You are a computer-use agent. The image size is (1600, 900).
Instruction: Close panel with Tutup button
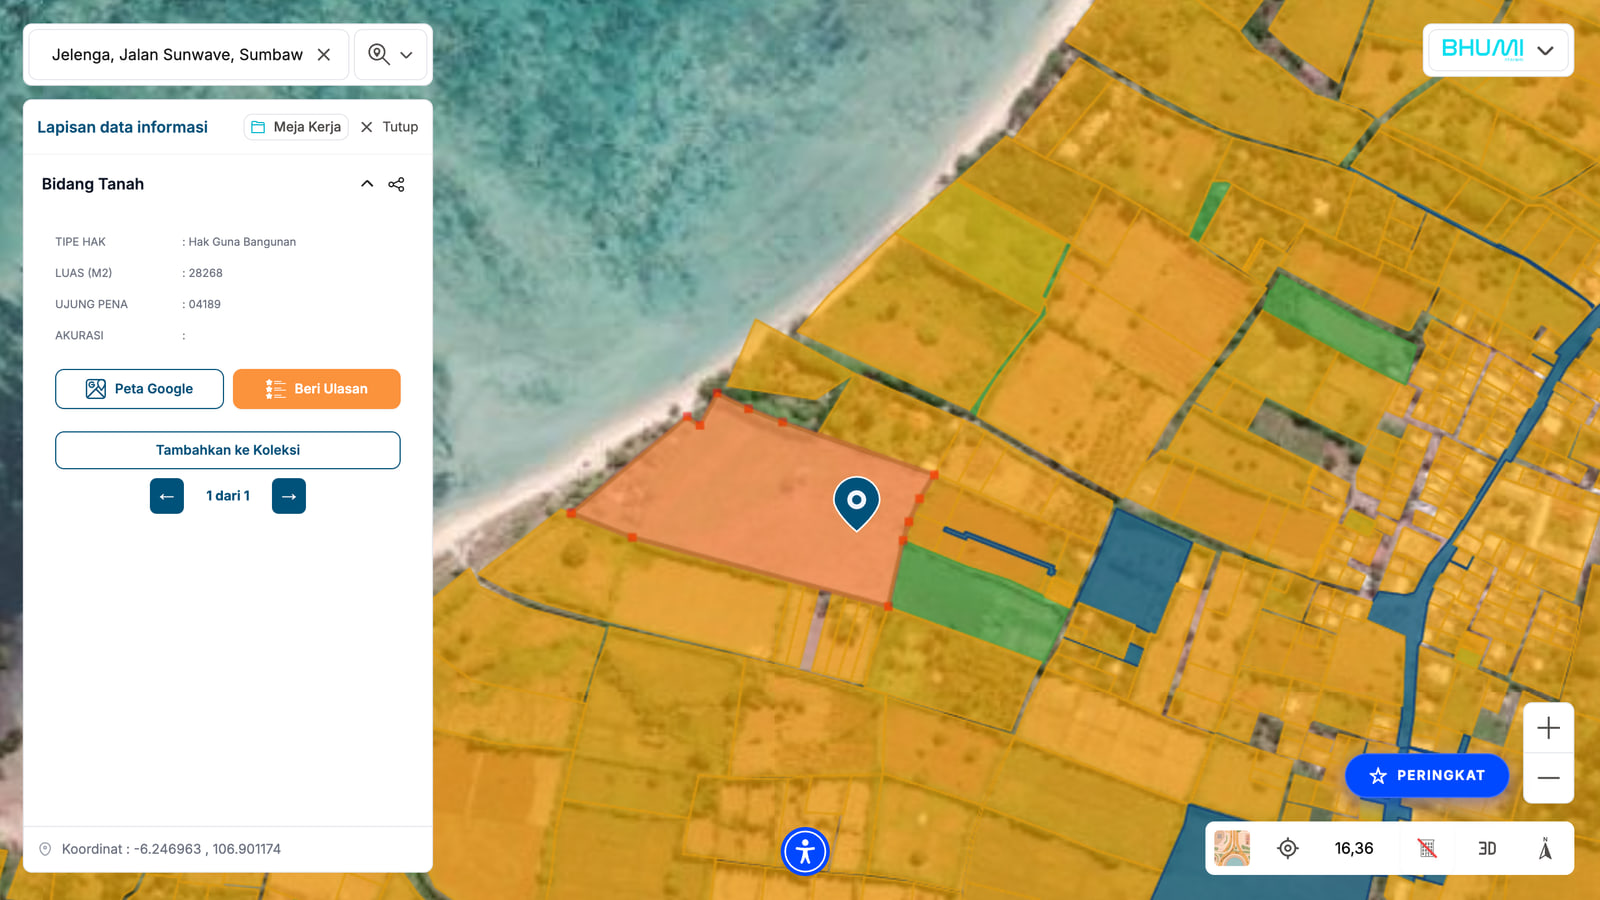pos(389,127)
